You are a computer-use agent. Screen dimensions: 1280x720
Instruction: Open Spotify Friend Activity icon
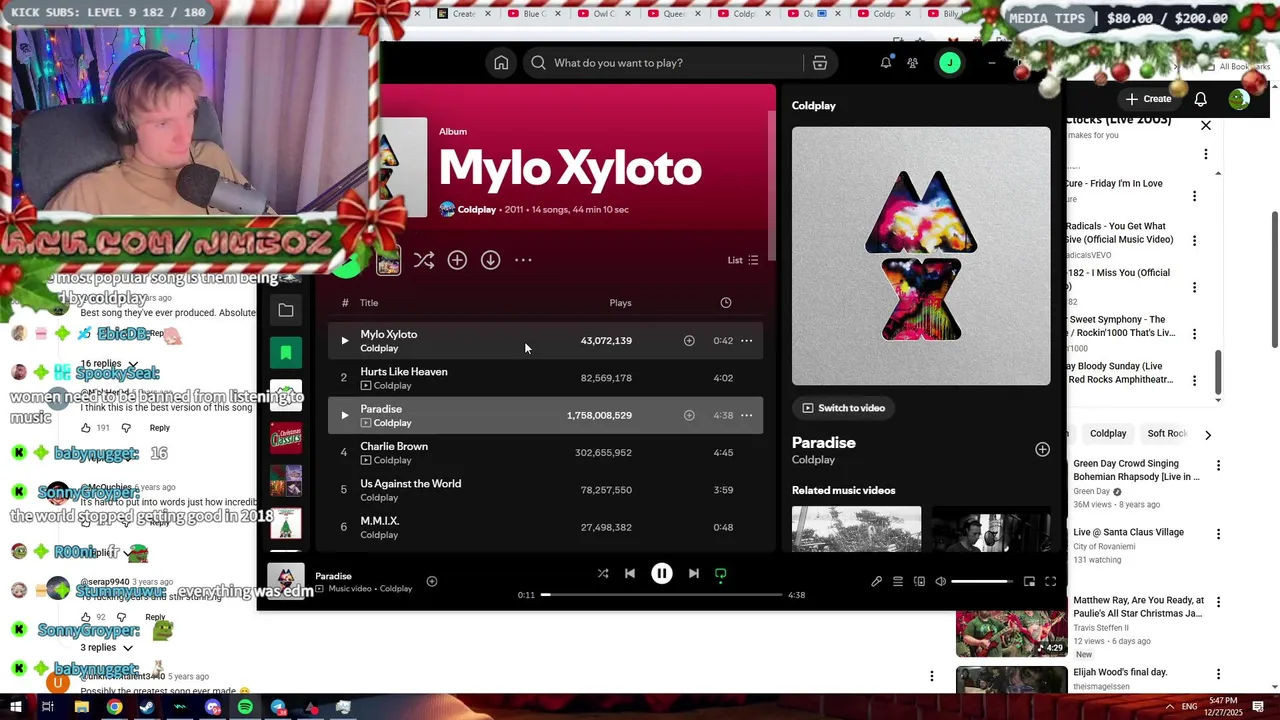pyautogui.click(x=913, y=63)
